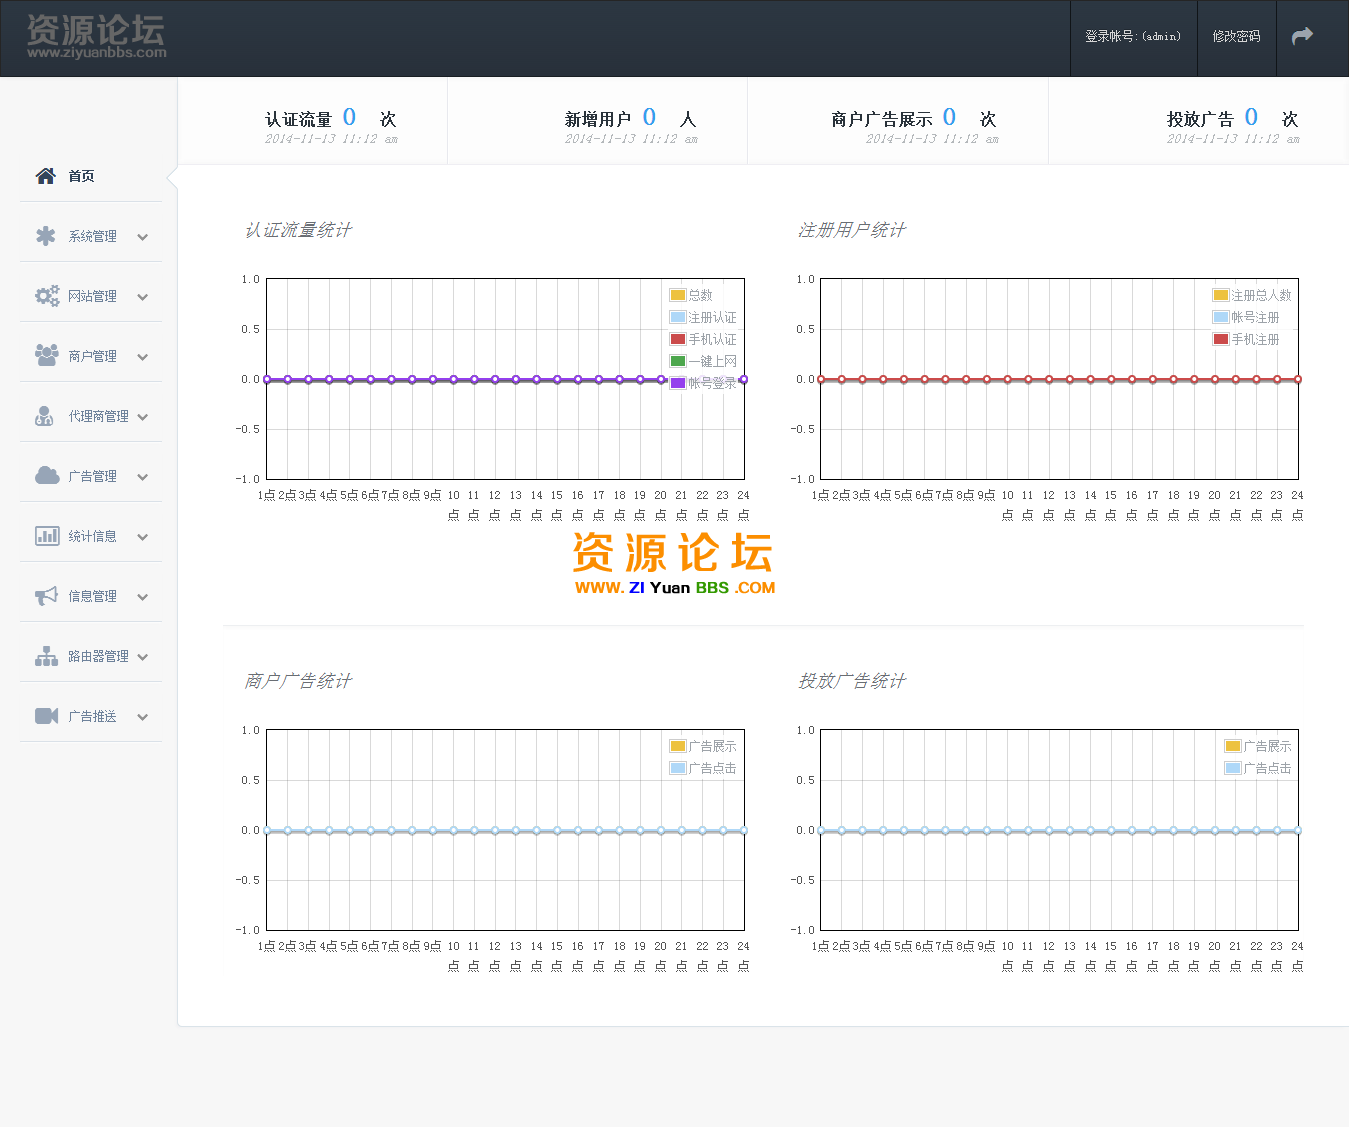This screenshot has height=1127, width=1349.
Task: Click the gears icon for 网站管理
Action: (x=47, y=296)
